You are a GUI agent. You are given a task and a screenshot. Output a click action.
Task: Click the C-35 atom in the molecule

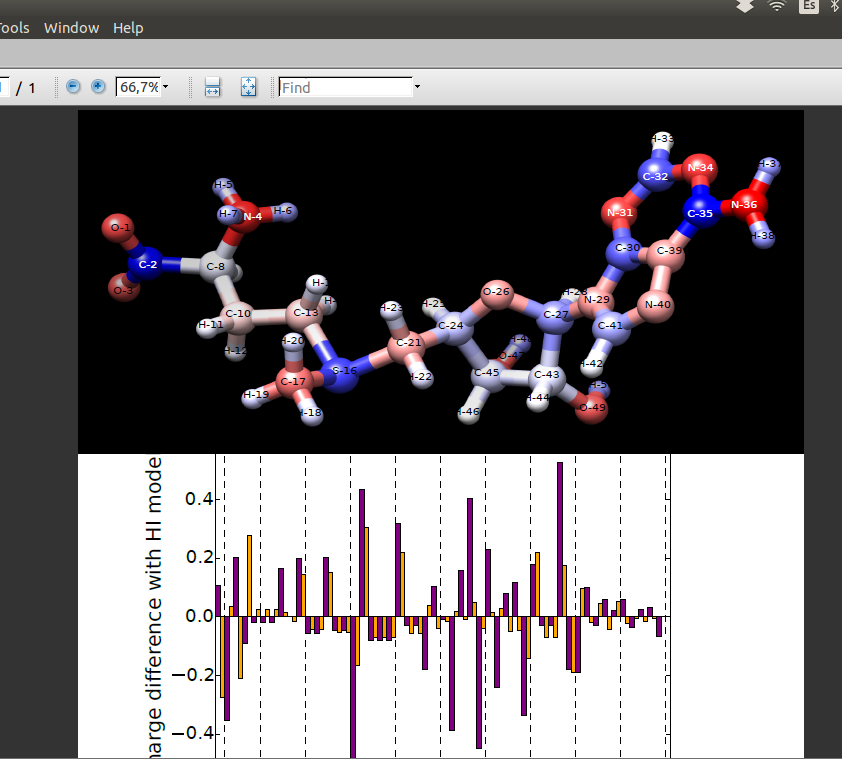[x=701, y=213]
